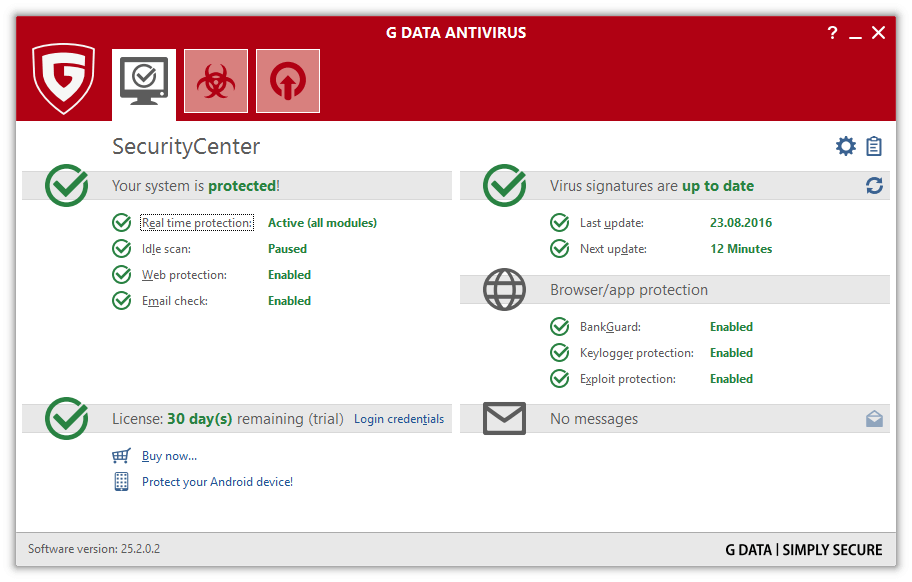Click check icon next to Exploit protection

pos(560,379)
